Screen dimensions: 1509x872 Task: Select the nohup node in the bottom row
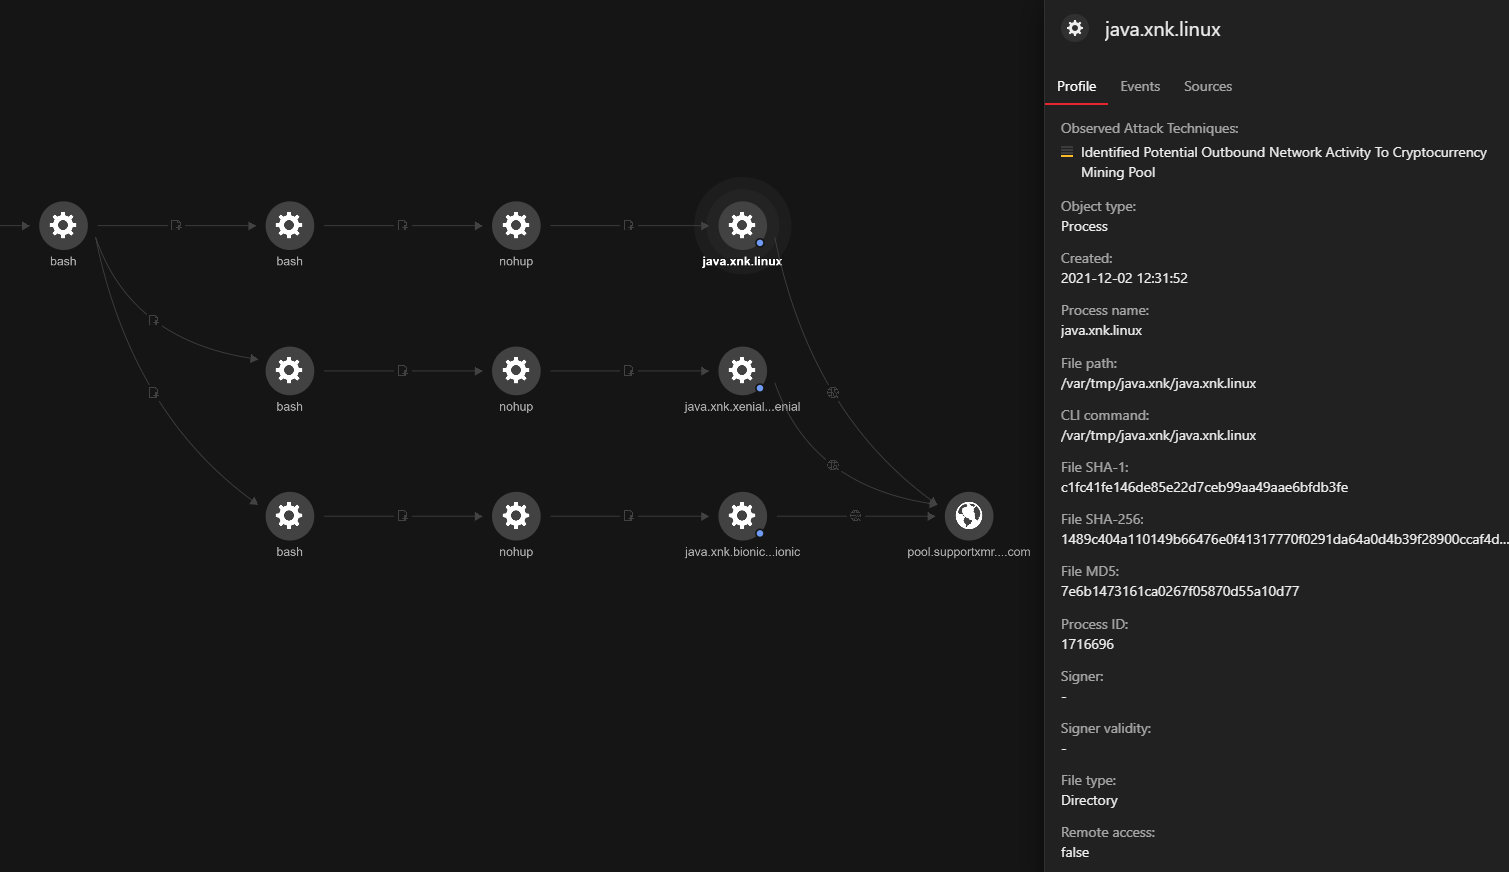tap(516, 516)
